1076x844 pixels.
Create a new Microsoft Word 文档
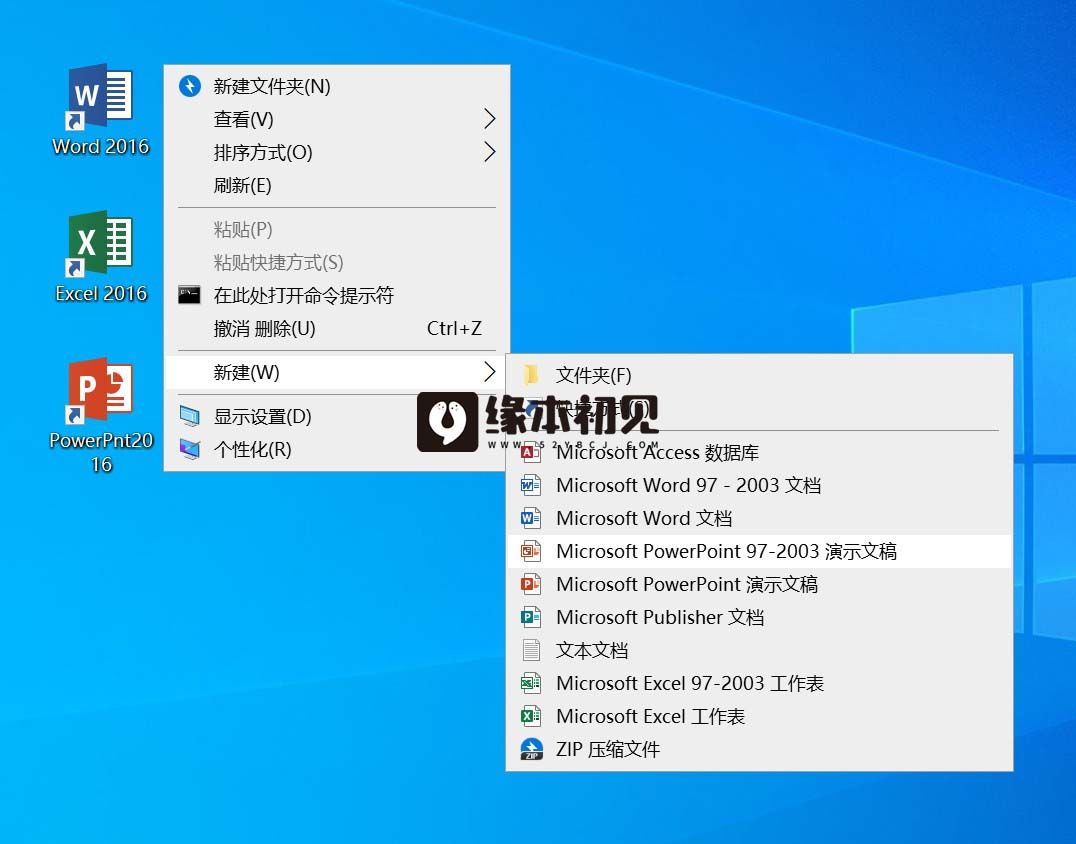[759, 518]
